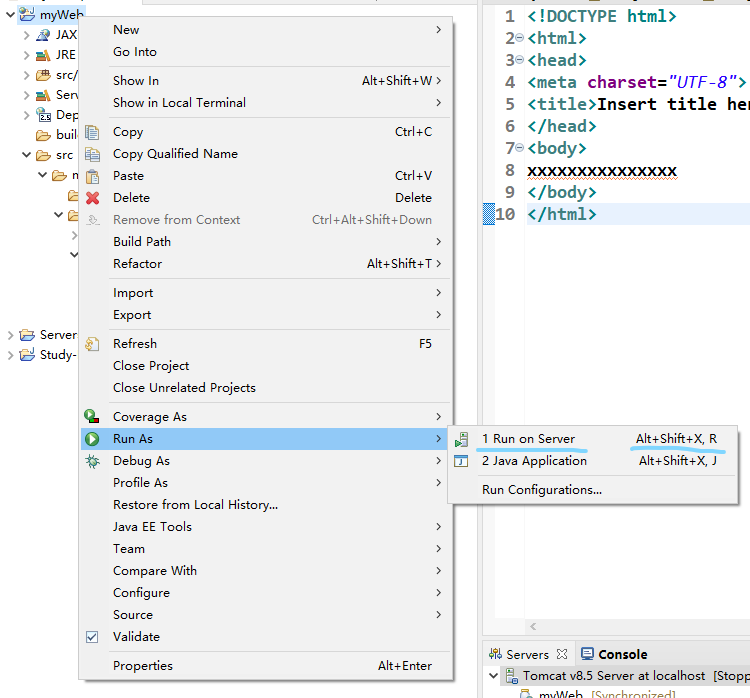Open Run Configurations dialog
Image resolution: width=750 pixels, height=698 pixels.
tap(593, 490)
